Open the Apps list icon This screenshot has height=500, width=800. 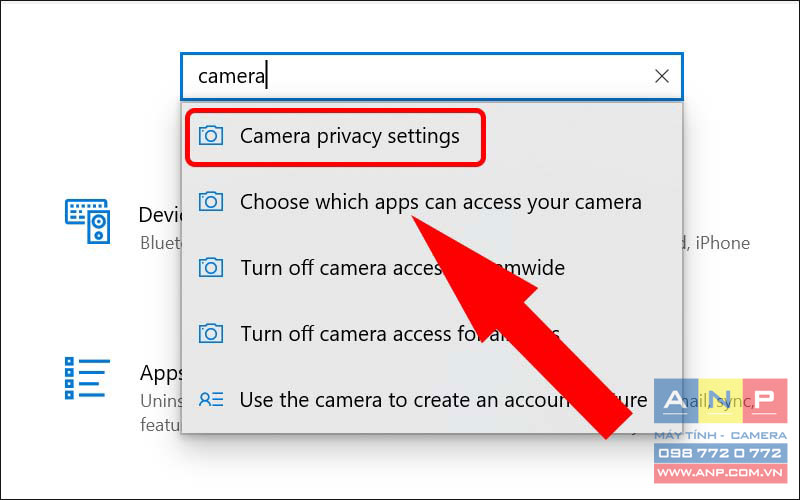[87, 378]
